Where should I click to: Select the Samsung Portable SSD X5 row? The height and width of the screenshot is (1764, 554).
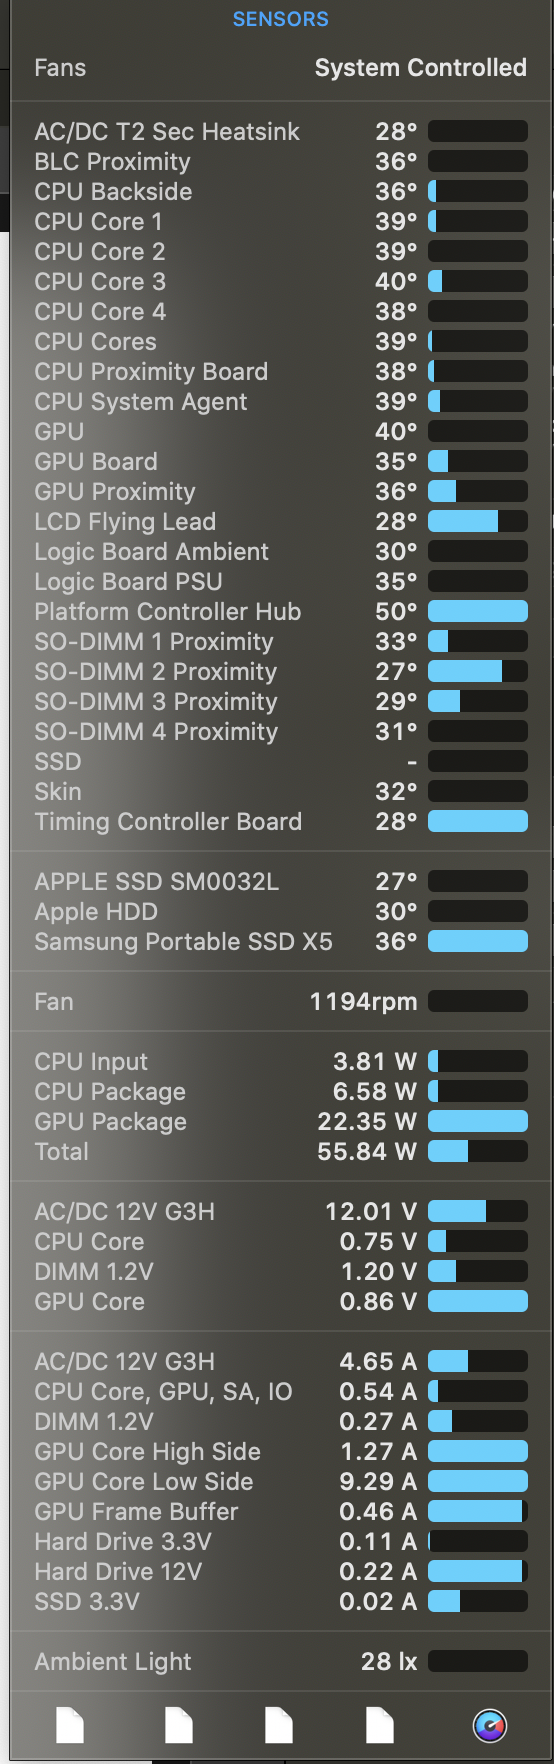pyautogui.click(x=280, y=941)
